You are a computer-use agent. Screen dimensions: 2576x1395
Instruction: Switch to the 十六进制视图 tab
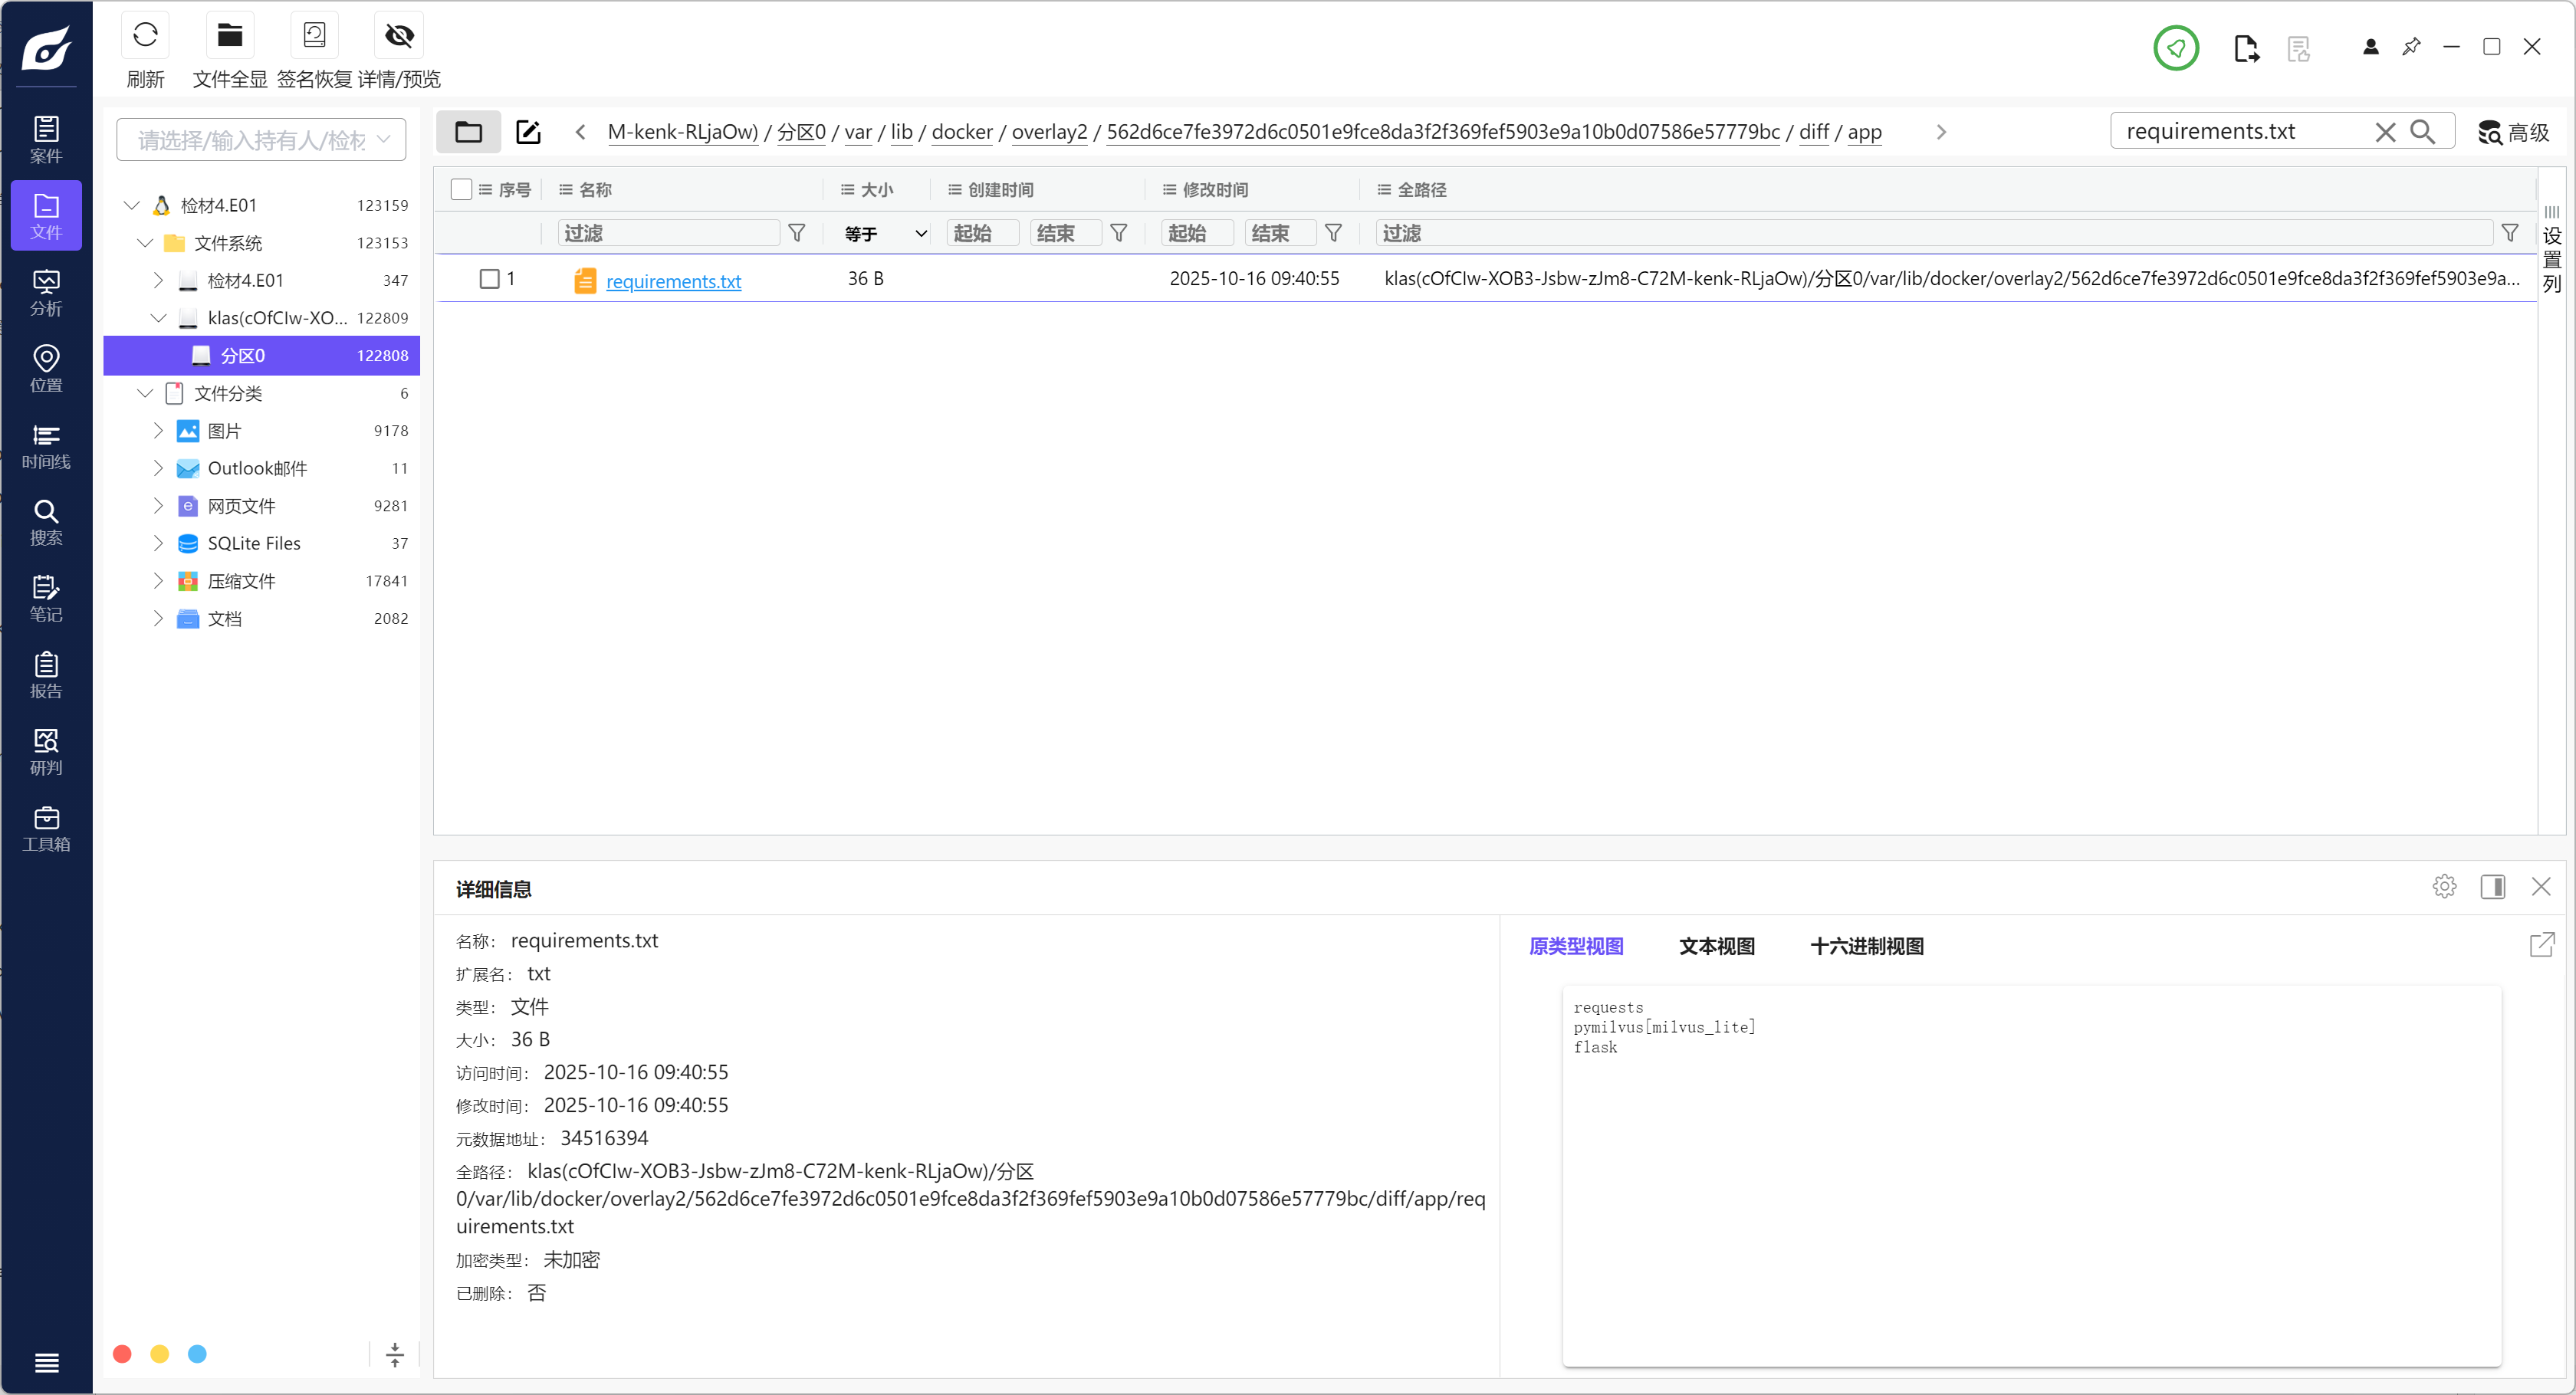[x=1866, y=946]
